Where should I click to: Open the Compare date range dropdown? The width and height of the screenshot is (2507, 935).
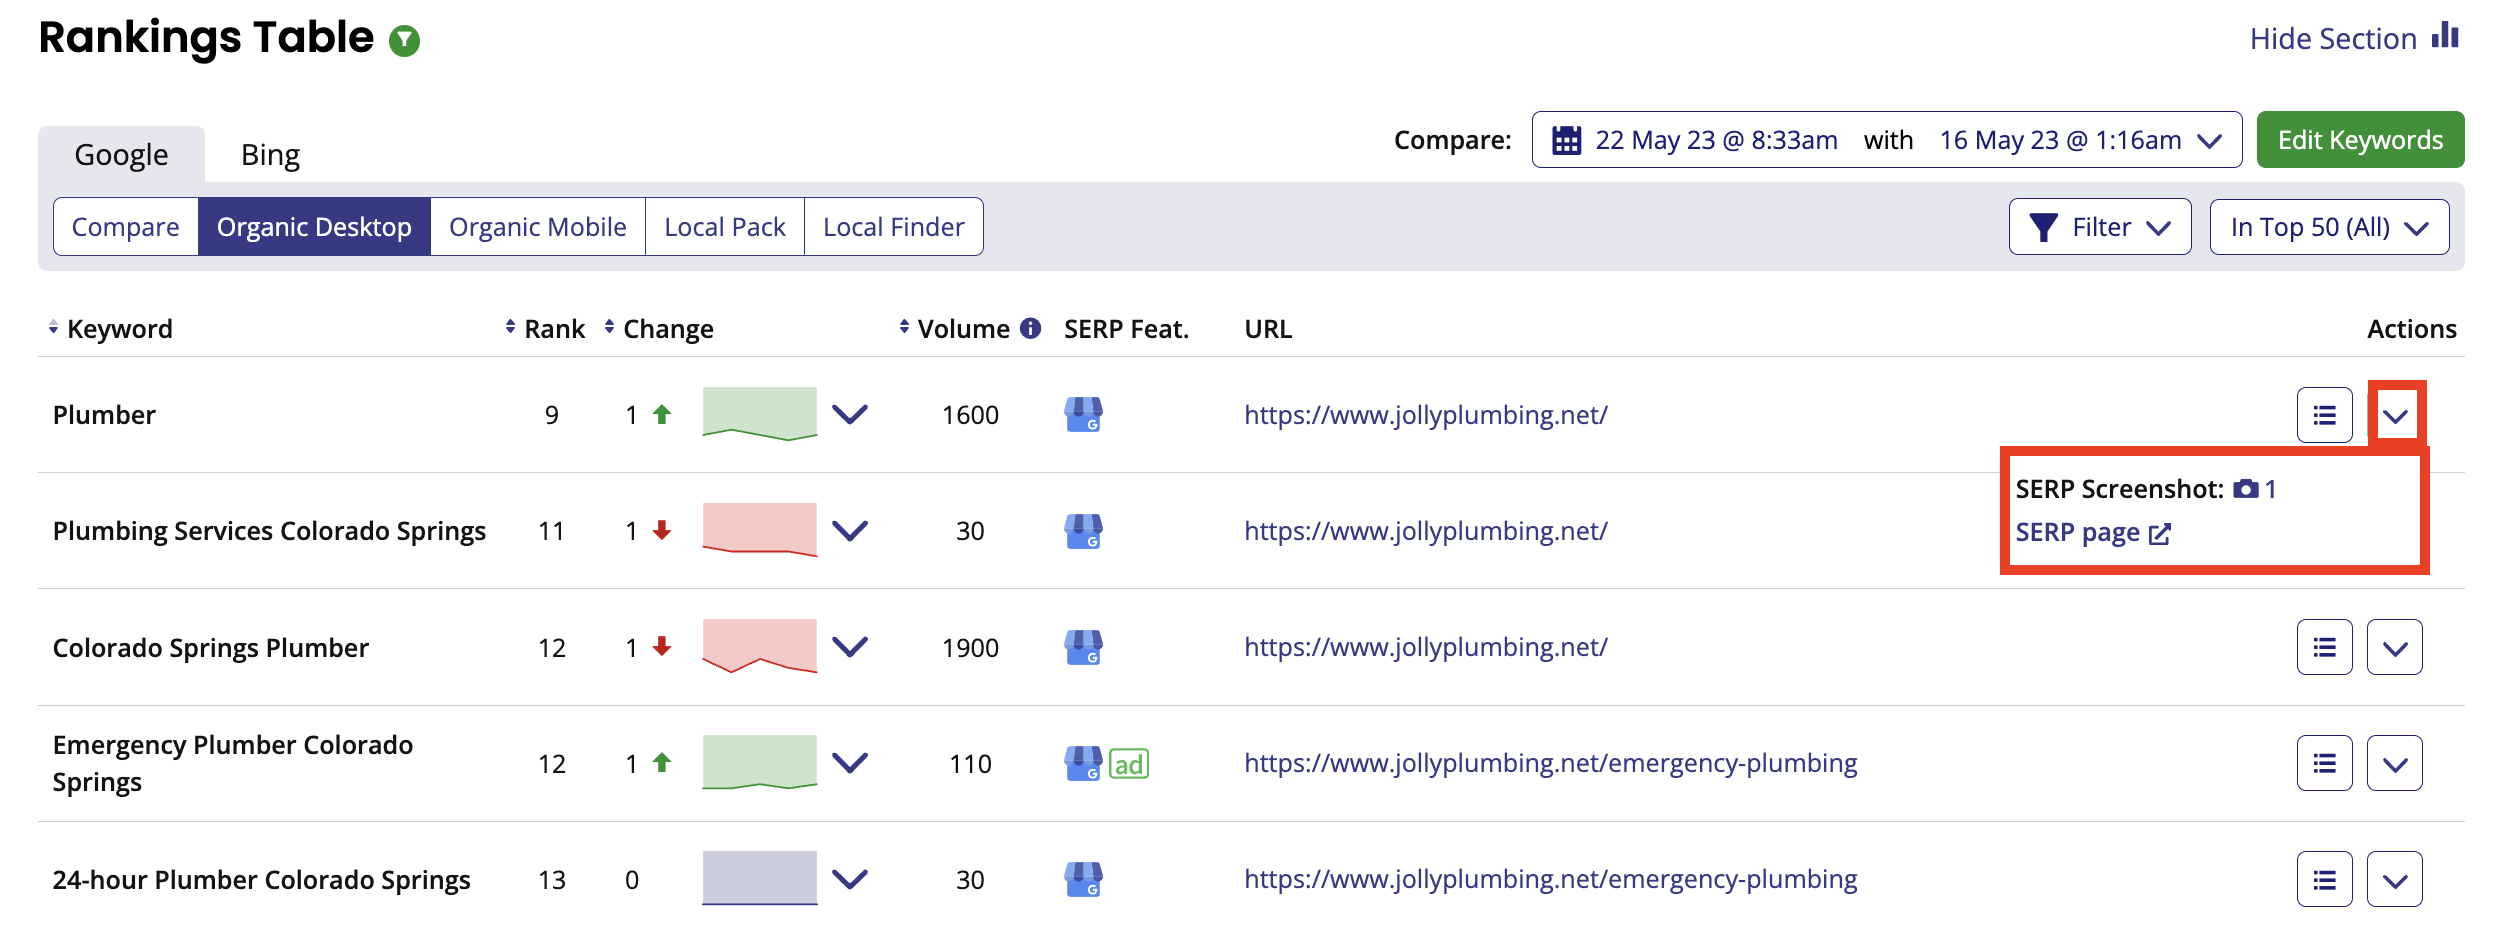1886,140
